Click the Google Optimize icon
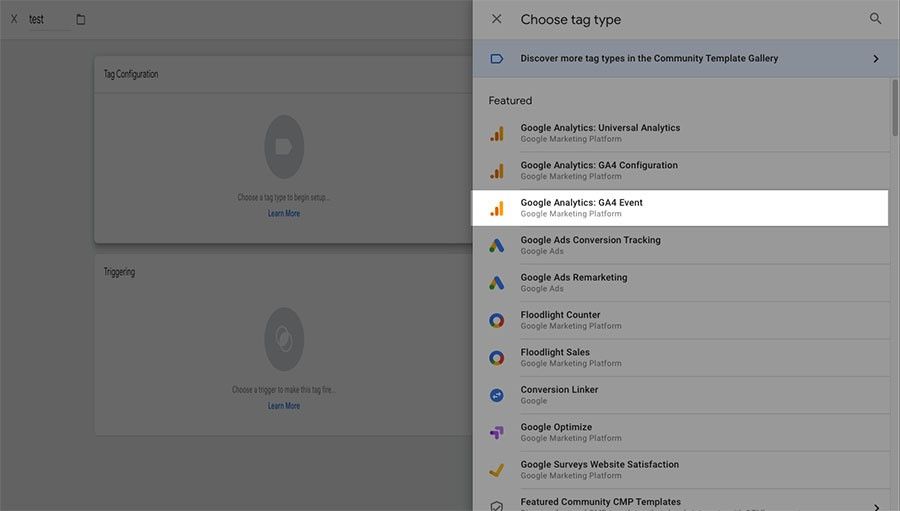The image size is (900, 511). pos(496,432)
